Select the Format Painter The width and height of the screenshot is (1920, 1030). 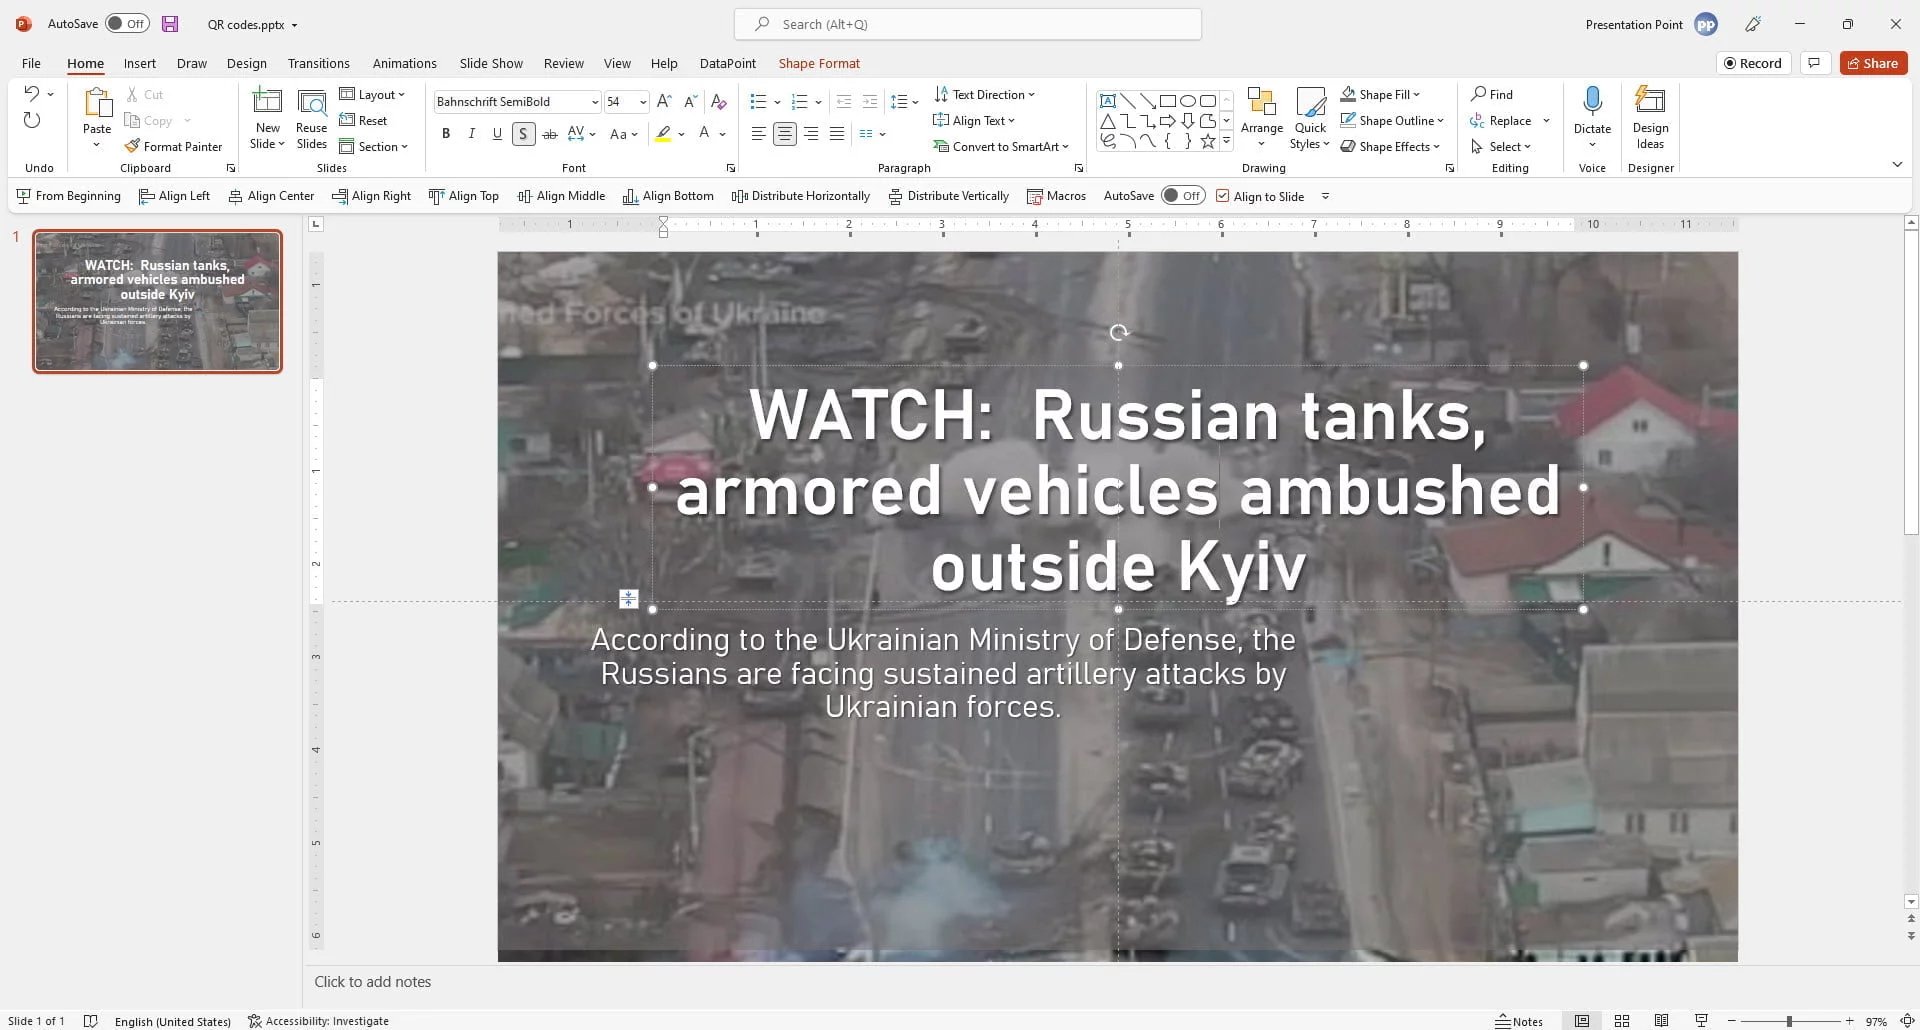tap(174, 146)
